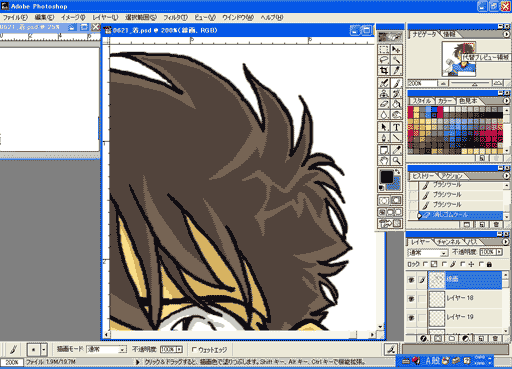512x369 pixels.
Task: Select the Rectangular Marquee tool
Action: tap(384, 50)
